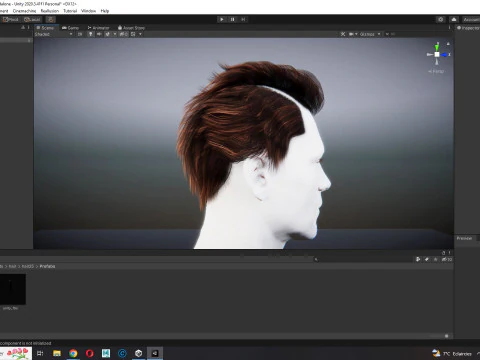Click the Hierarchy panel lock icon
The width and height of the screenshot is (480, 360).
coord(23,28)
